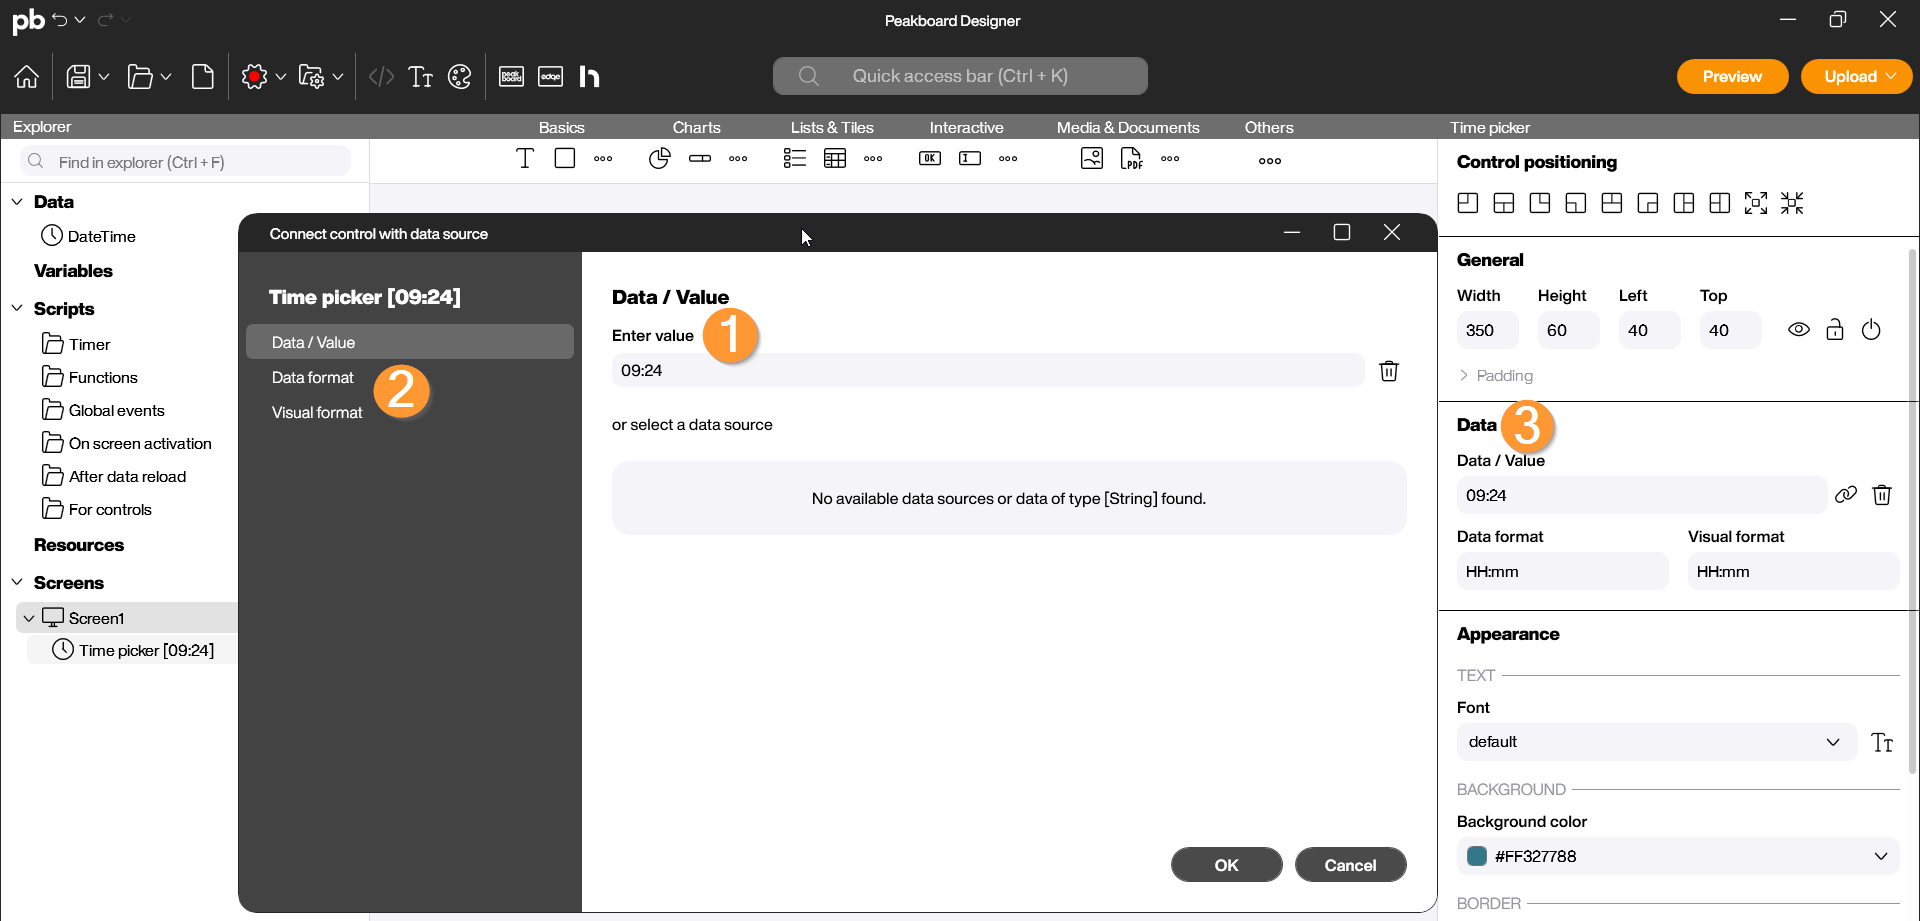Collapse the Screen1 tree node
This screenshot has height=921, width=1920.
pos(29,619)
